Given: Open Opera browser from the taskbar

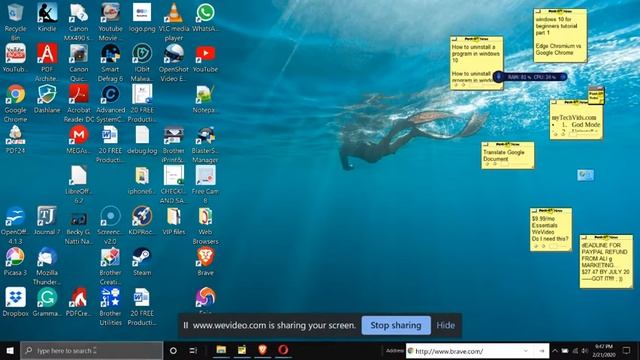Looking at the screenshot, I should [283, 350].
